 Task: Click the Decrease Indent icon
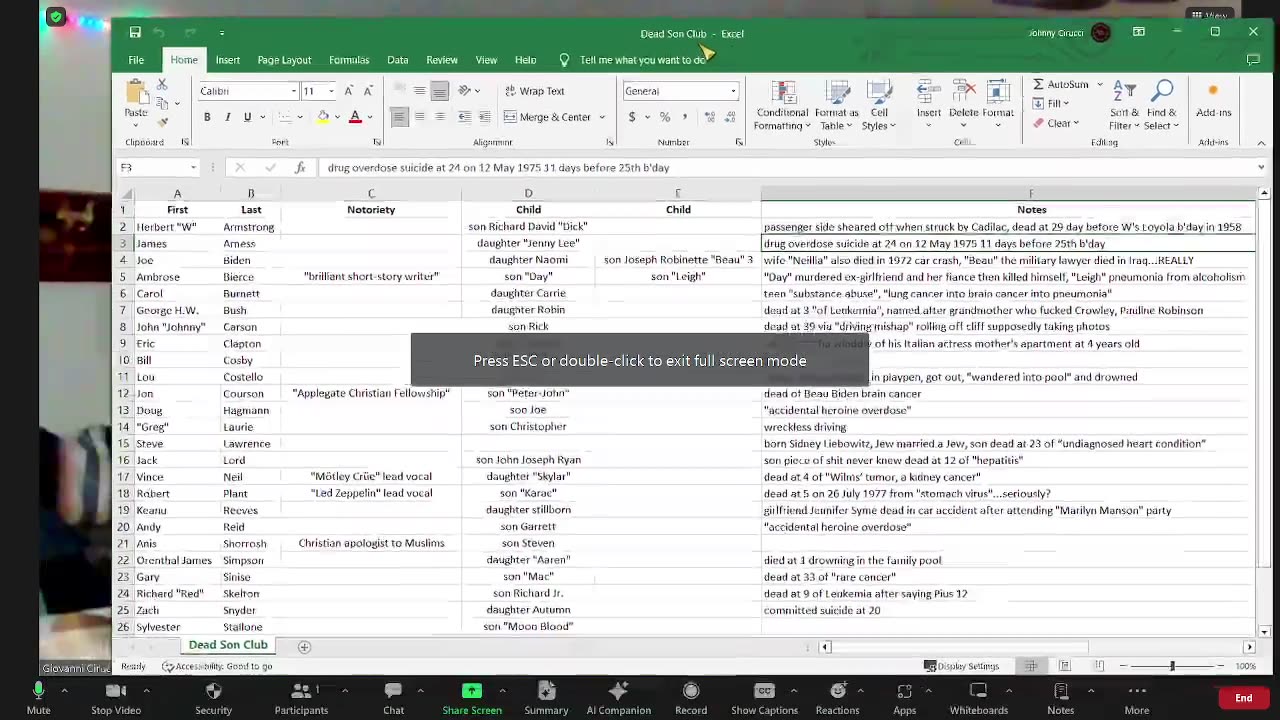point(465,117)
